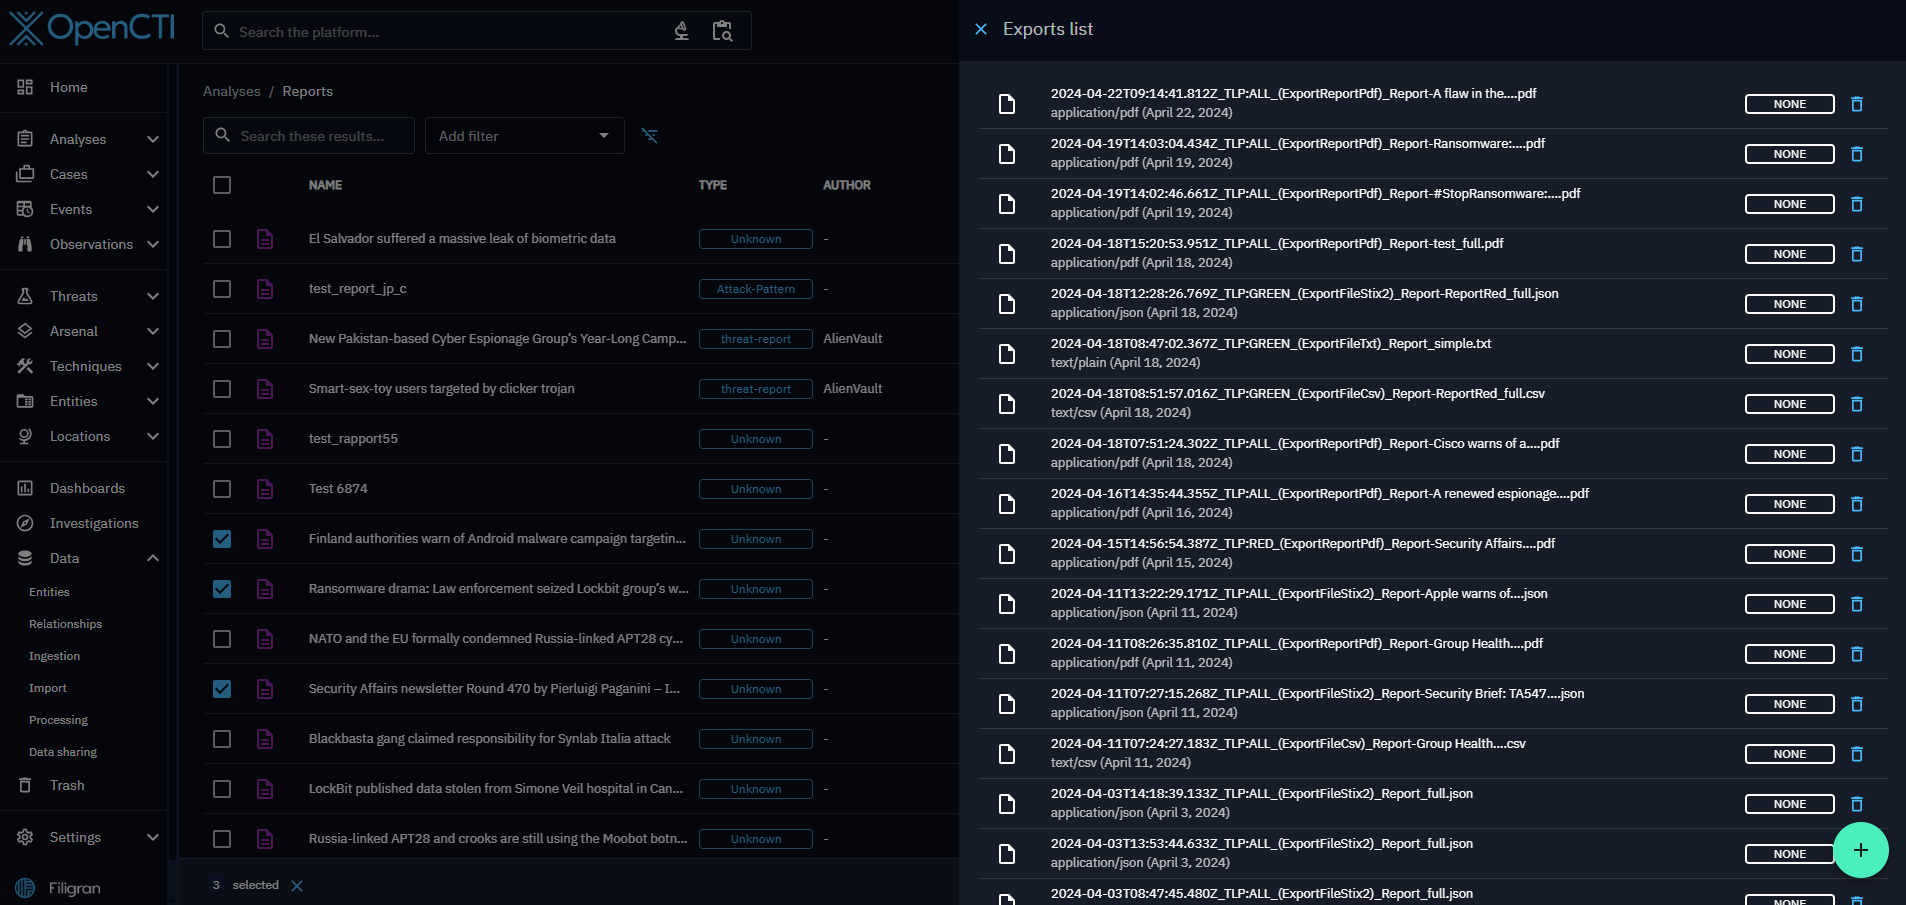Clear the selection with the X icon
The image size is (1906, 905).
(x=297, y=886)
